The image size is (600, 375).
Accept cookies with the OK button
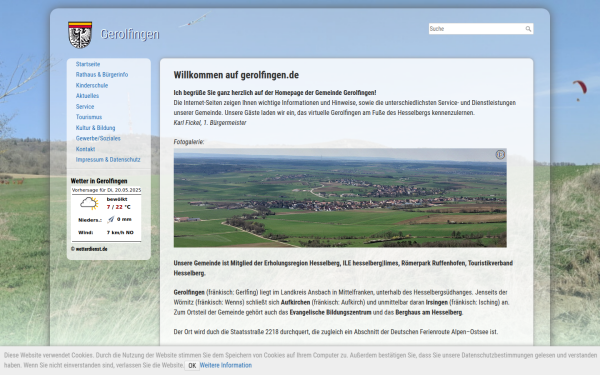pyautogui.click(x=192, y=365)
